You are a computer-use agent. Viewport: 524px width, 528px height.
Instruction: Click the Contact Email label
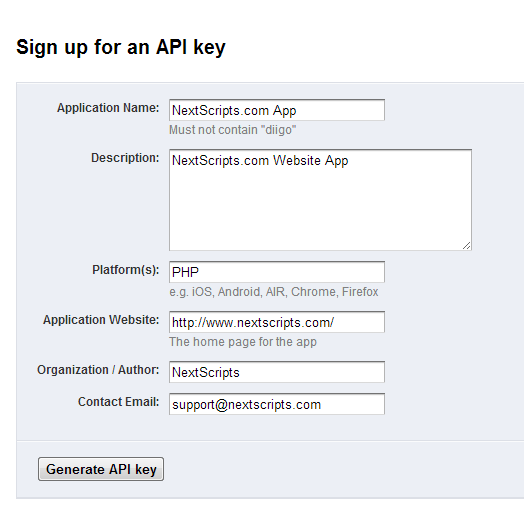click(119, 402)
